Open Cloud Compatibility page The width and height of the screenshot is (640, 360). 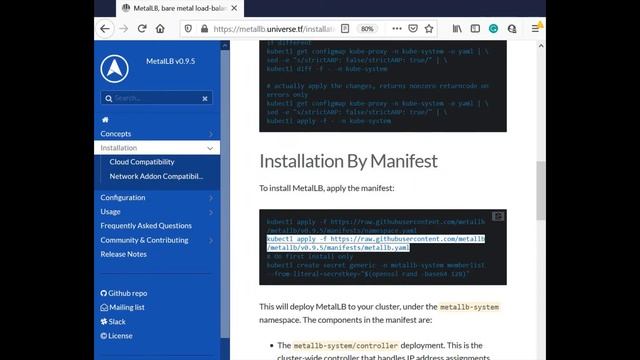pos(142,162)
